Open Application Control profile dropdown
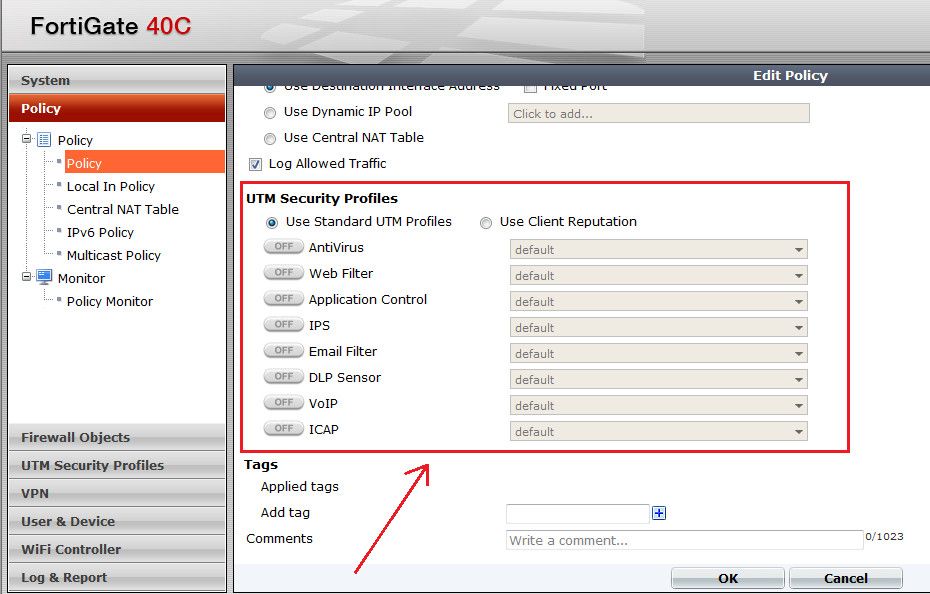The height and width of the screenshot is (594, 930). click(x=658, y=302)
